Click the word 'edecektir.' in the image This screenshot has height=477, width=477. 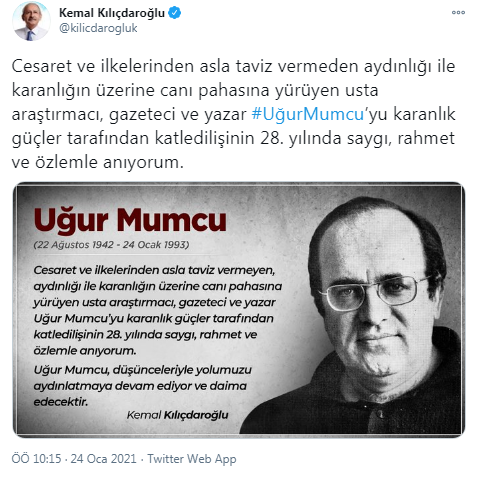coord(61,402)
